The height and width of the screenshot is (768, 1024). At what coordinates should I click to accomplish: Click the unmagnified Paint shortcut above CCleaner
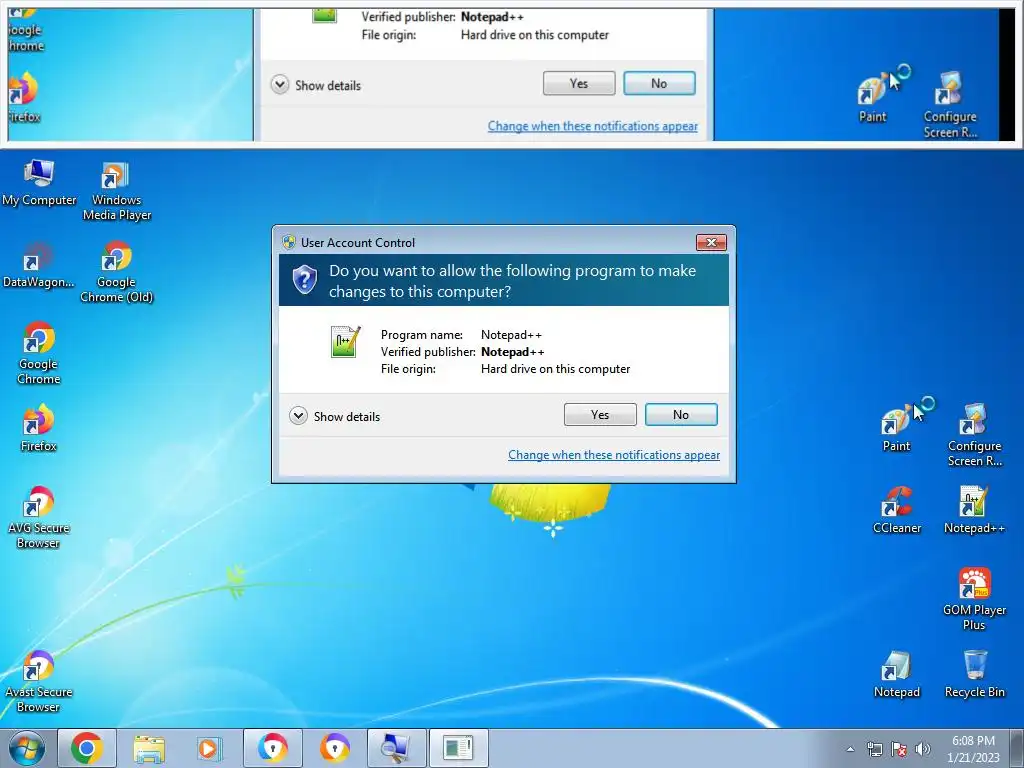(x=896, y=428)
